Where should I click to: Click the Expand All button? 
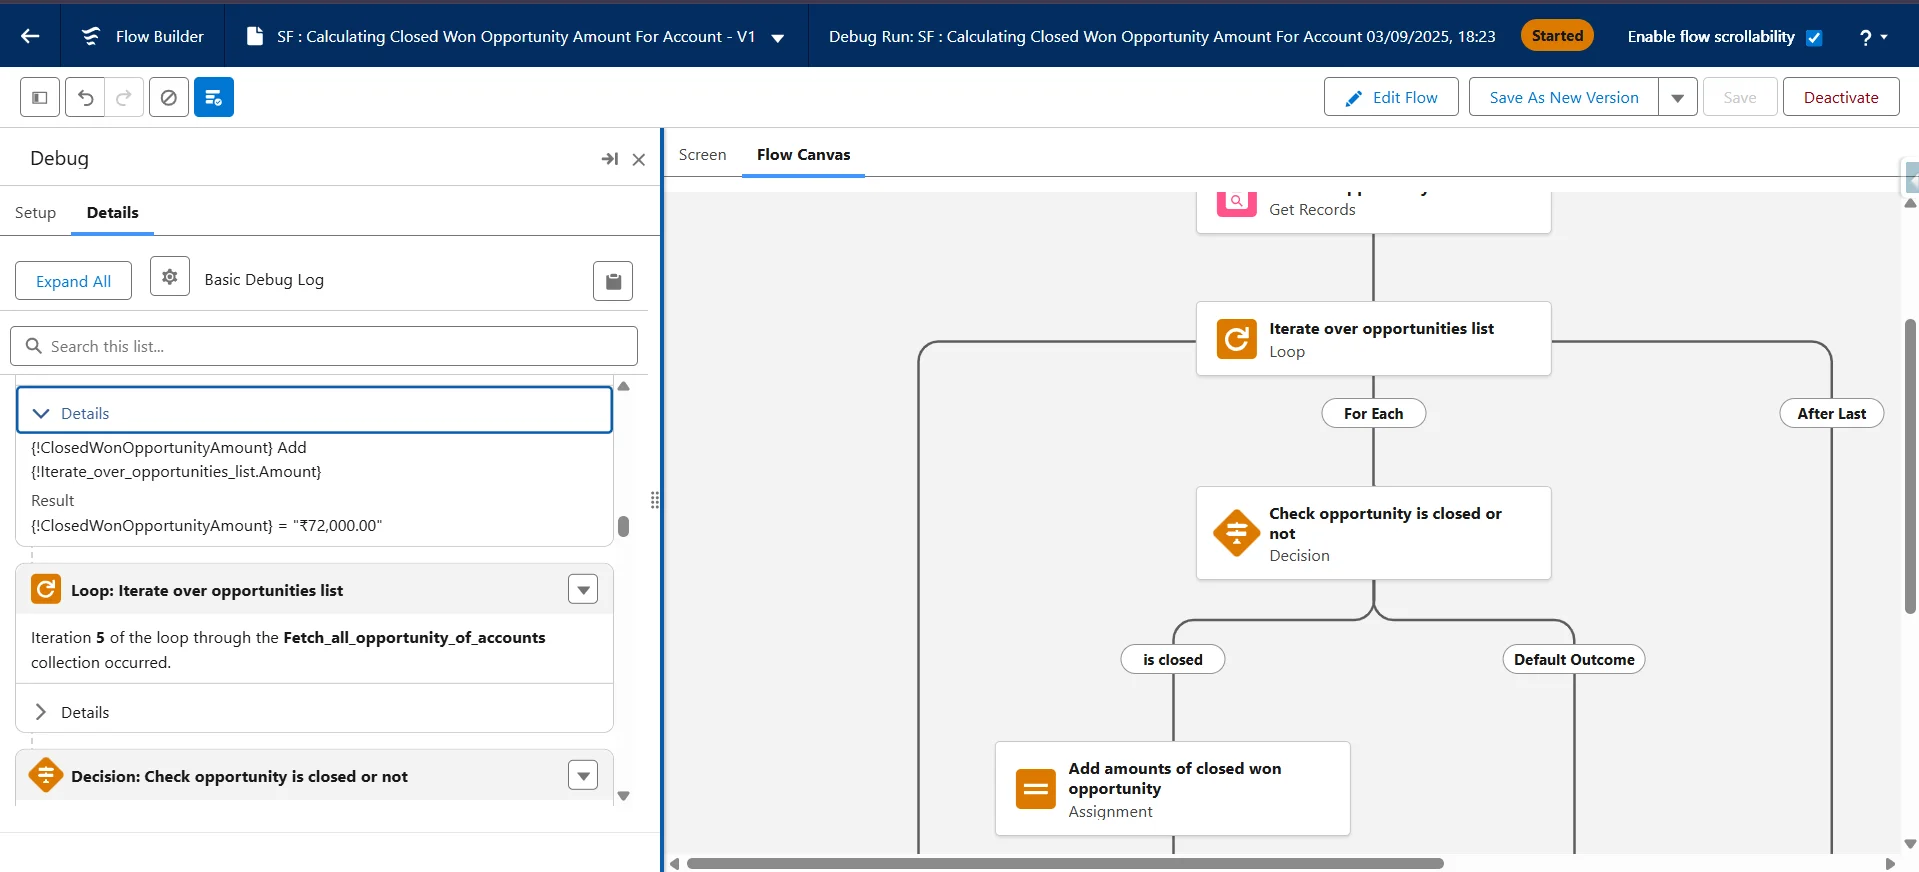tap(73, 281)
